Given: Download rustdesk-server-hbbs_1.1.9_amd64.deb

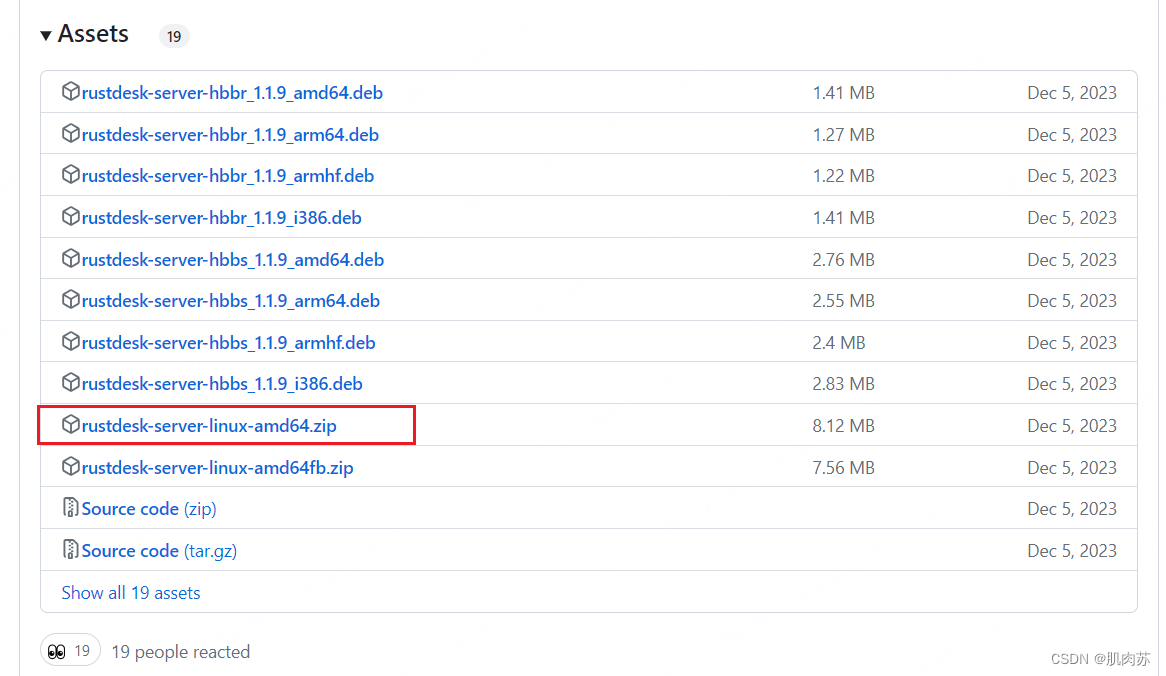Looking at the screenshot, I should [233, 260].
